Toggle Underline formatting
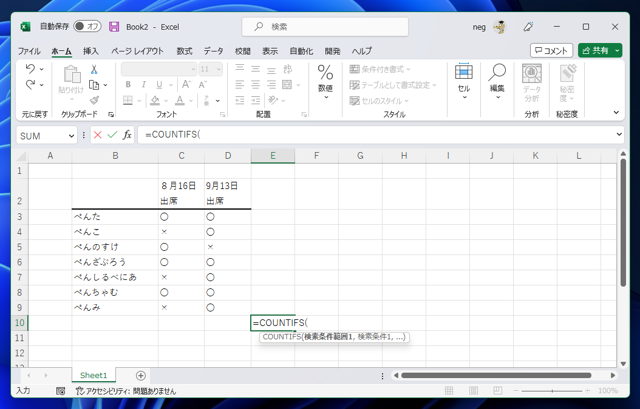 point(159,84)
